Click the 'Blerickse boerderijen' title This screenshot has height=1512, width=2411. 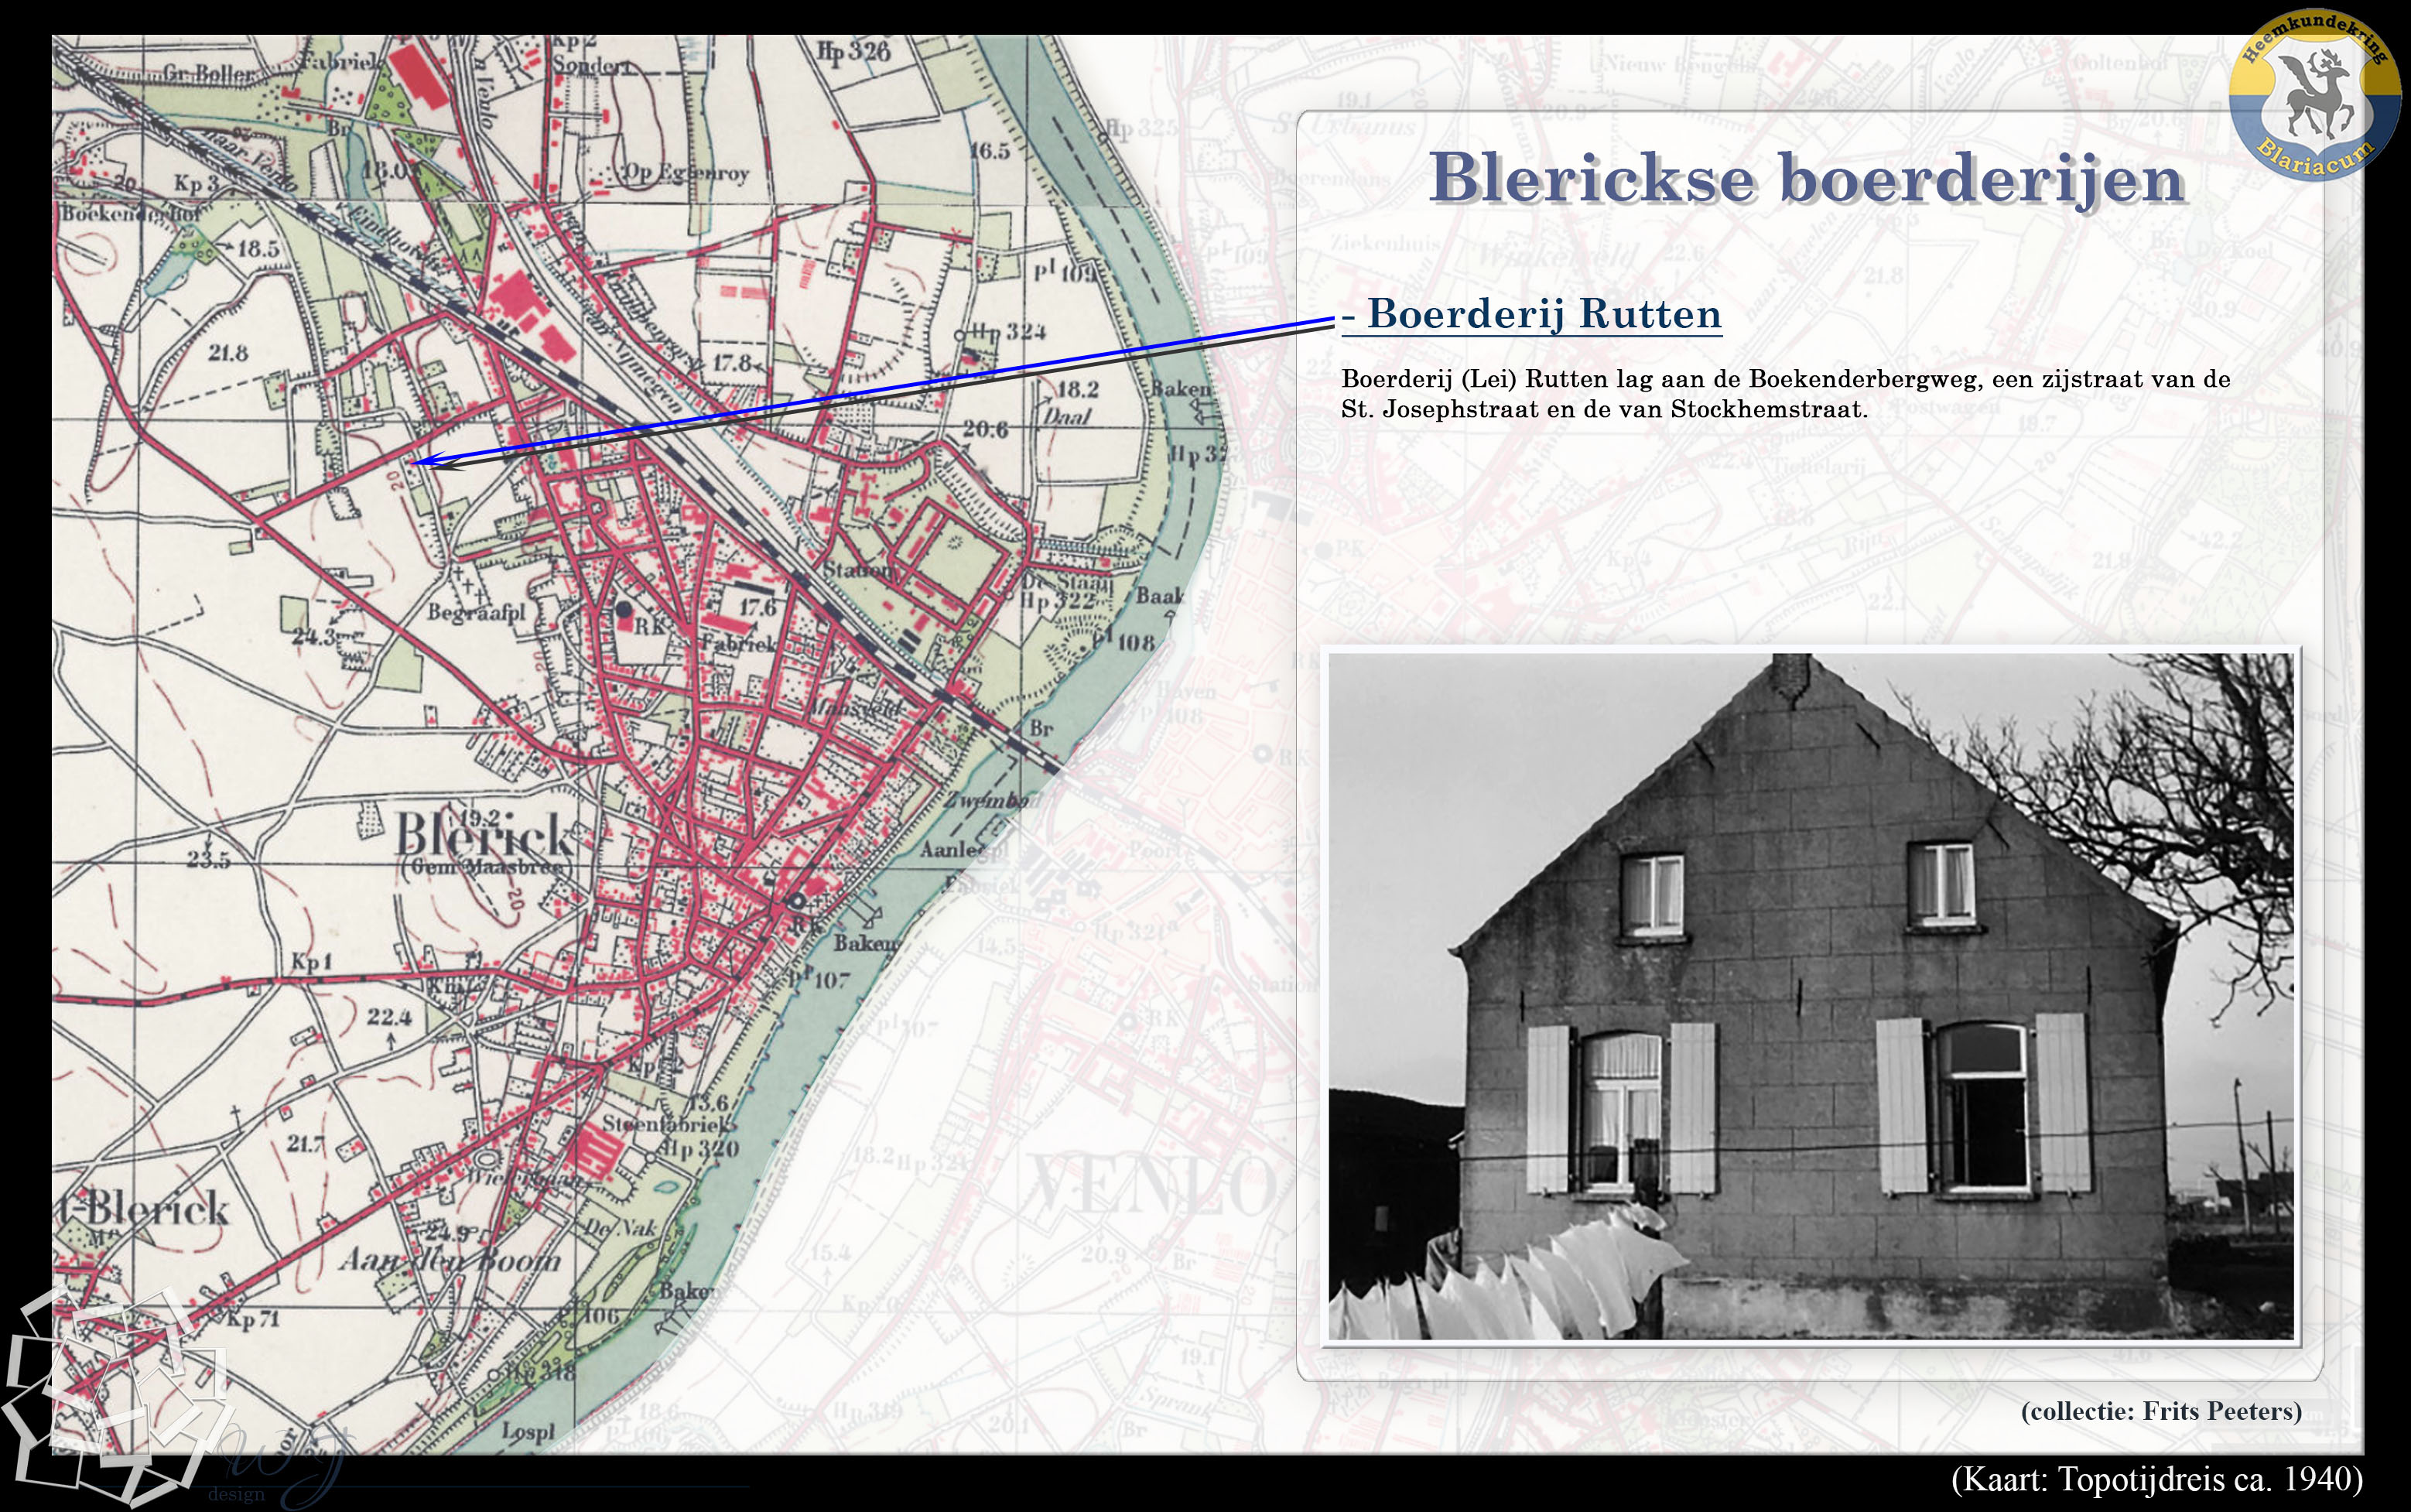(1806, 180)
